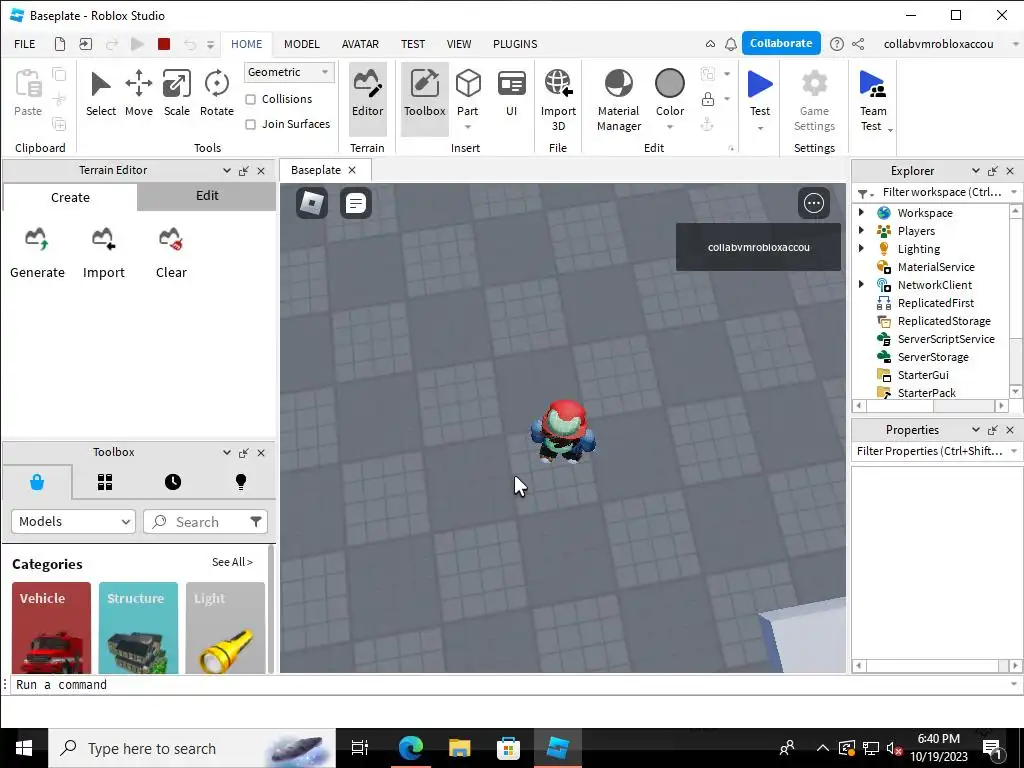Open the Part dropdown arrow
Screen dimensions: 1024x768
(468, 127)
